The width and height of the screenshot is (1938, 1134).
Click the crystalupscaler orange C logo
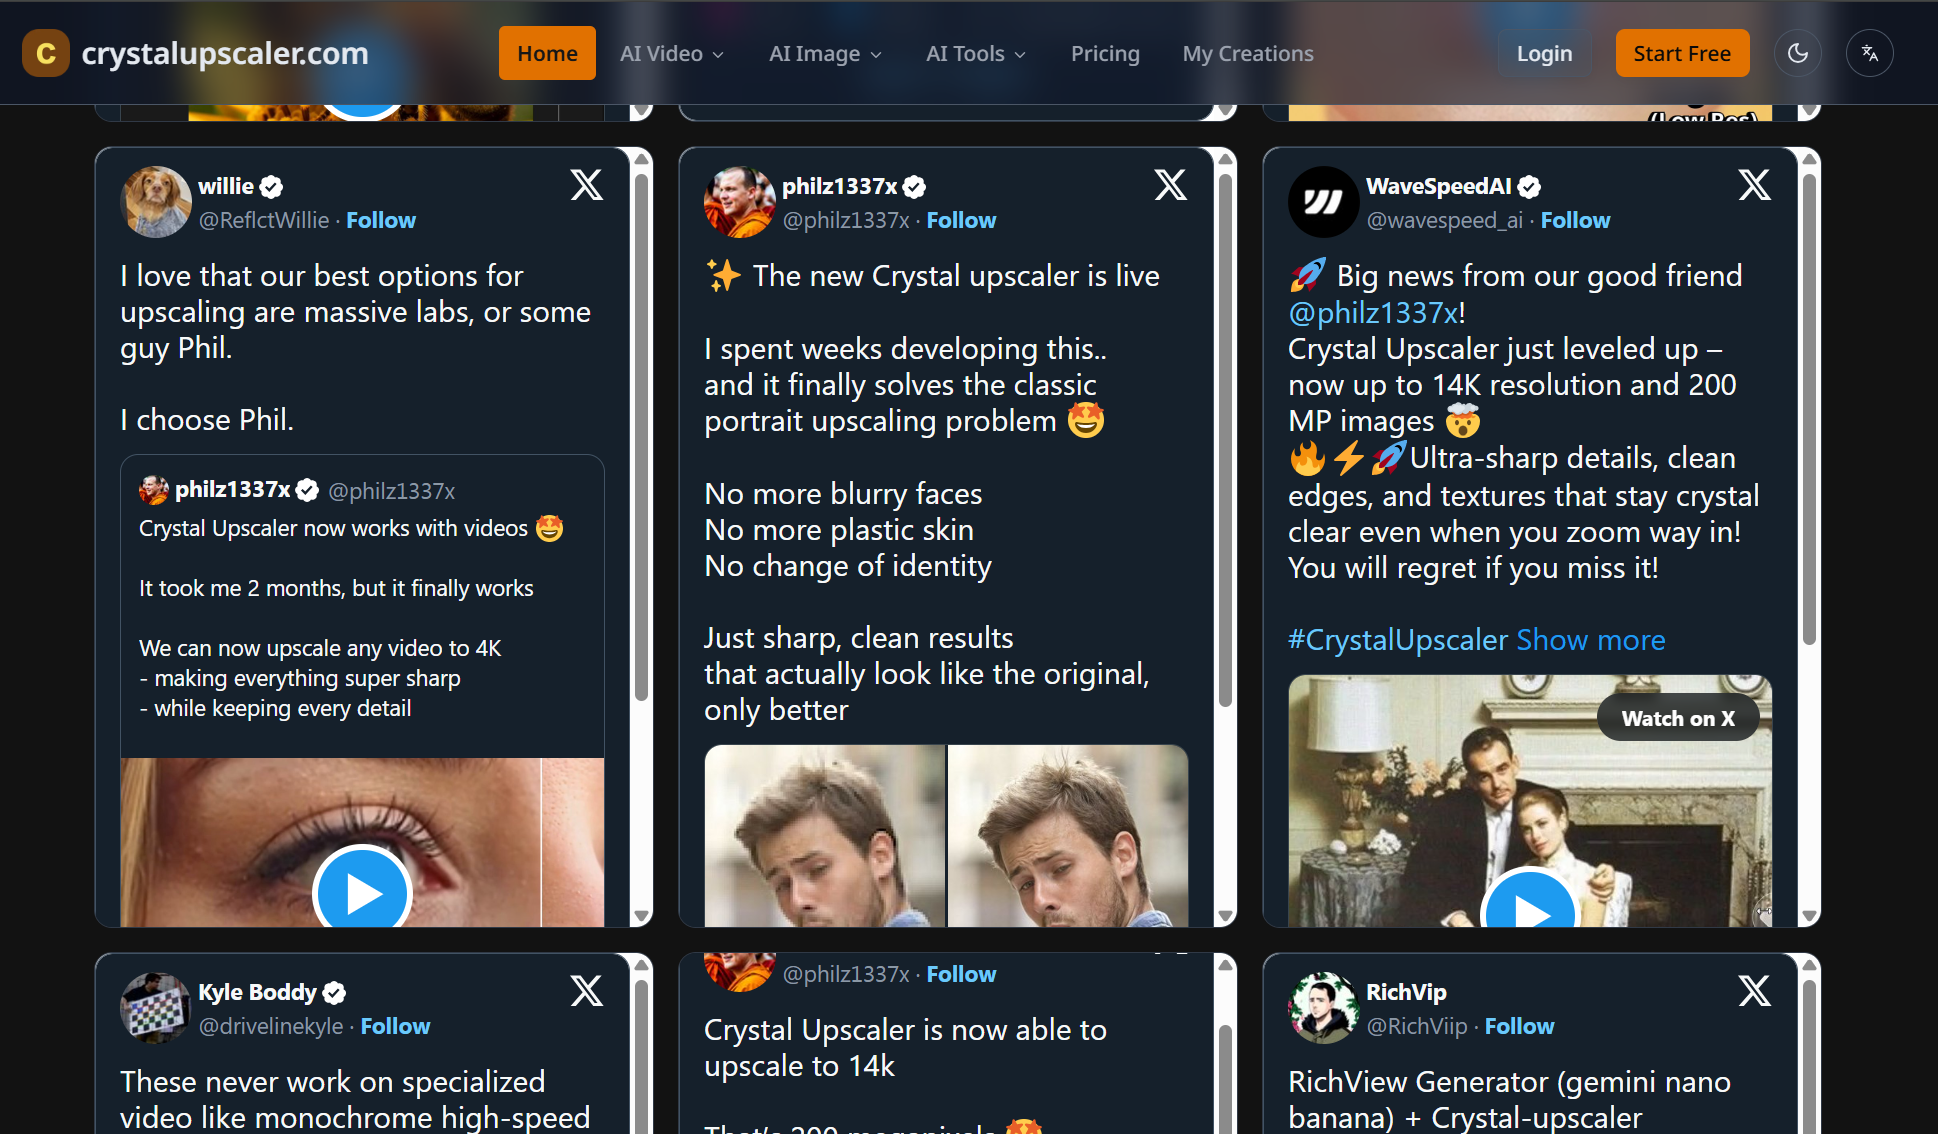(x=45, y=53)
